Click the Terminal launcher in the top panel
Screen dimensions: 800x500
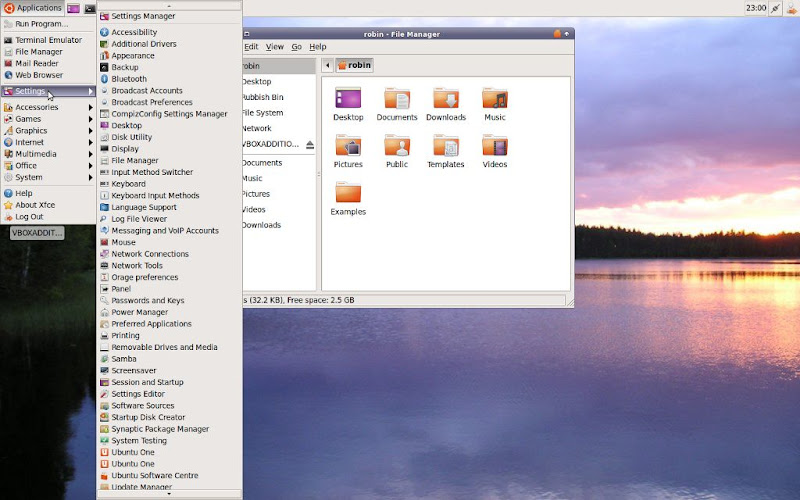point(90,8)
